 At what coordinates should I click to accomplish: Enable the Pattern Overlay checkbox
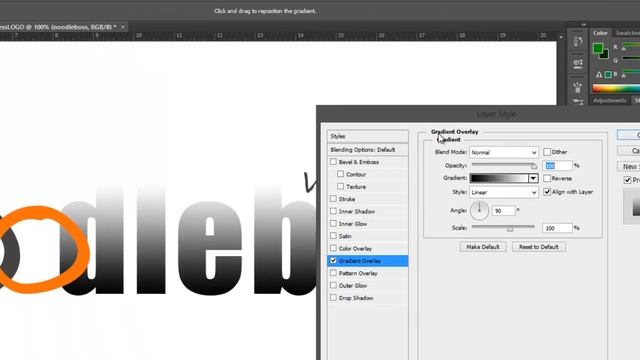point(333,273)
